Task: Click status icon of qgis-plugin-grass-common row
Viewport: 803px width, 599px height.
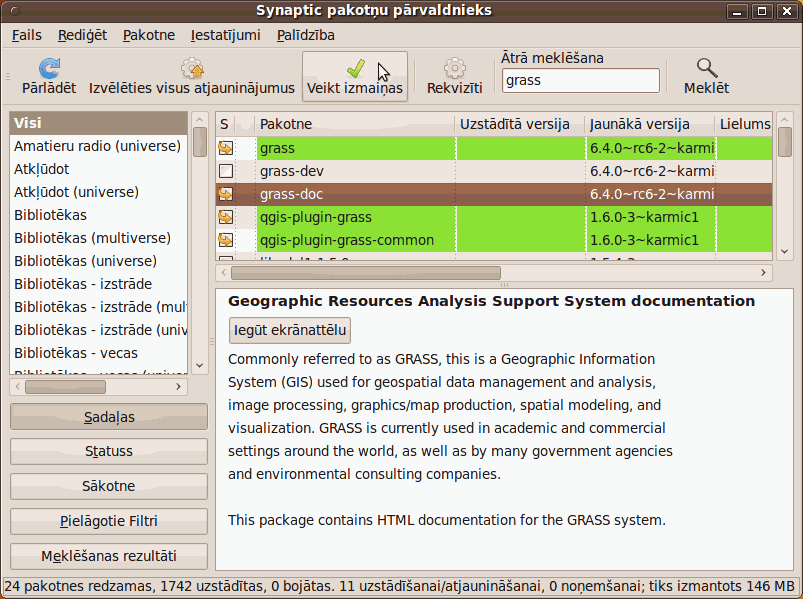Action: click(226, 240)
